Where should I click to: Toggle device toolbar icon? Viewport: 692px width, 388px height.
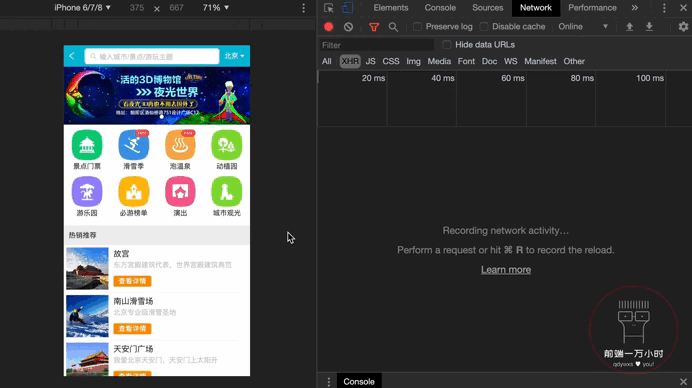[x=348, y=8]
